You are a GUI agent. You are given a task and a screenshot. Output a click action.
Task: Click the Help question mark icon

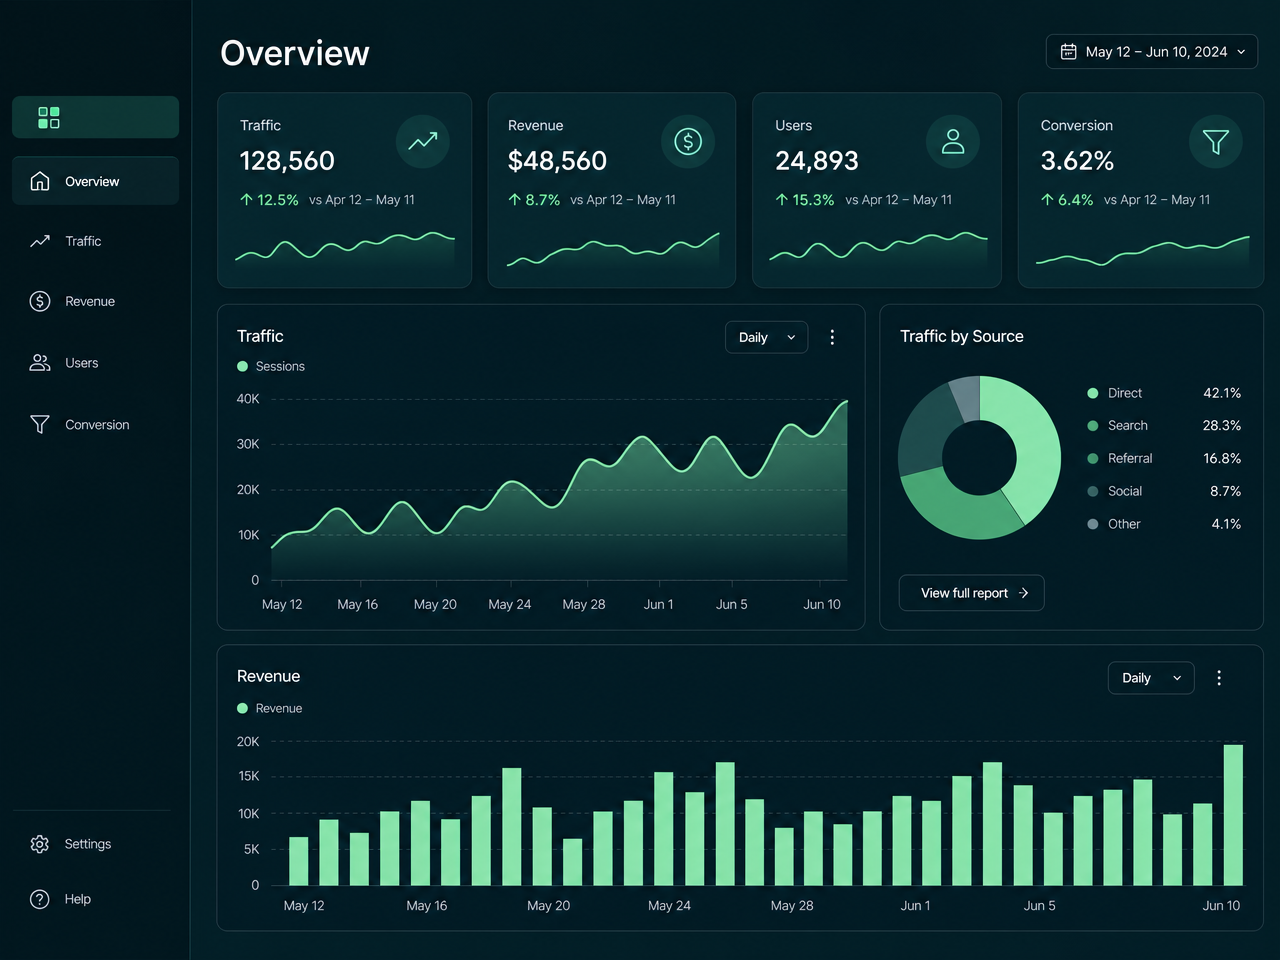pos(40,899)
